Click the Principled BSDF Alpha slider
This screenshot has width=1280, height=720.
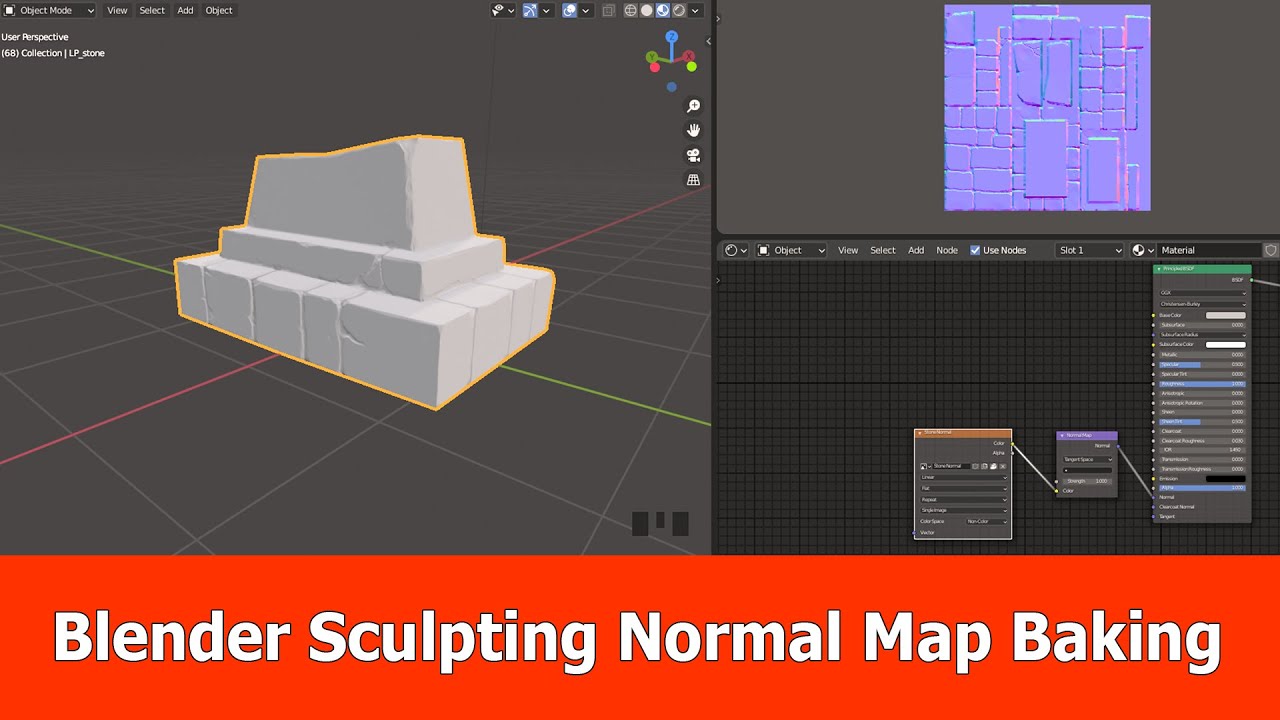point(1202,488)
